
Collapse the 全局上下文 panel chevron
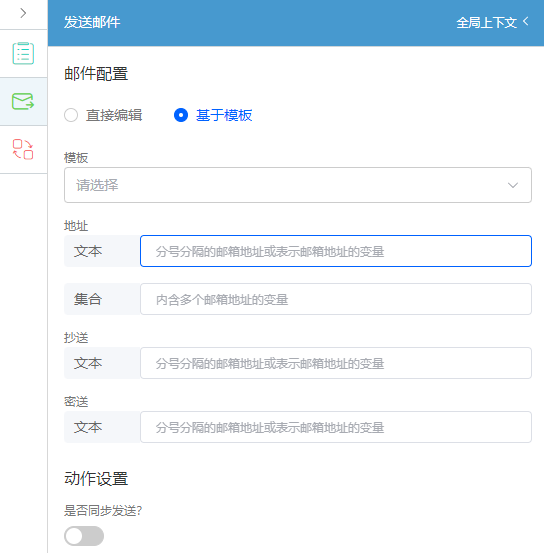click(x=526, y=22)
